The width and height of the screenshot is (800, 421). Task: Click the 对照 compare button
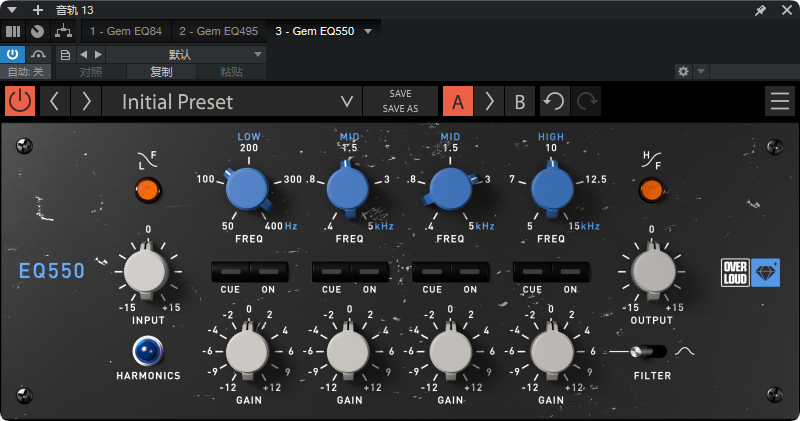click(x=91, y=72)
